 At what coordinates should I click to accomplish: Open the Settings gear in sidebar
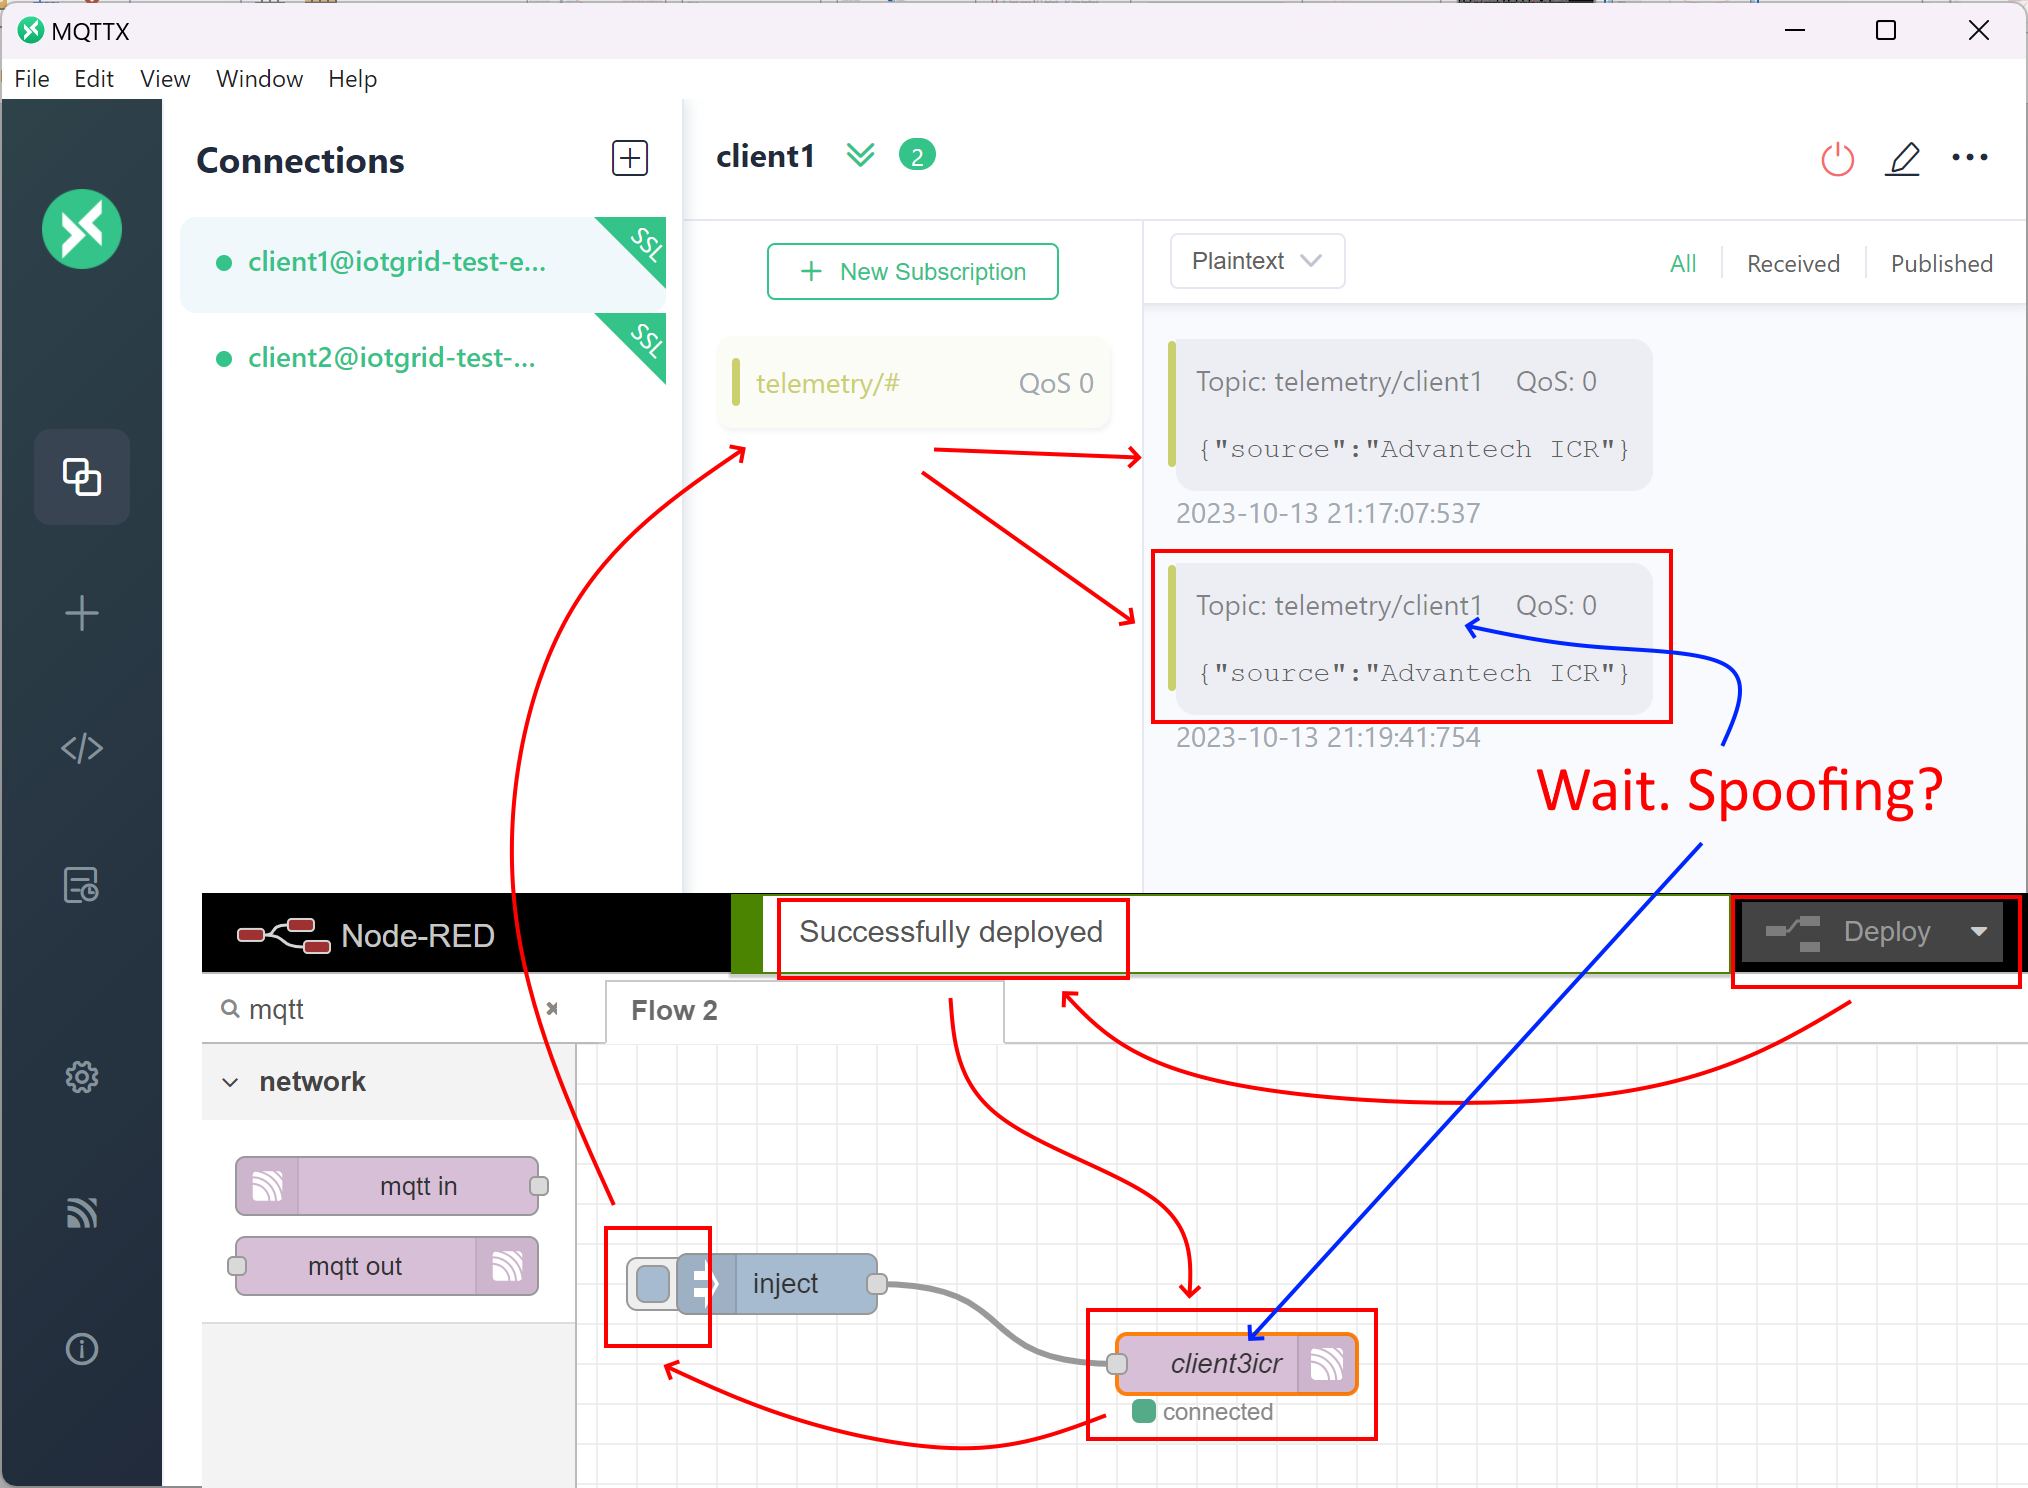tap(82, 1077)
